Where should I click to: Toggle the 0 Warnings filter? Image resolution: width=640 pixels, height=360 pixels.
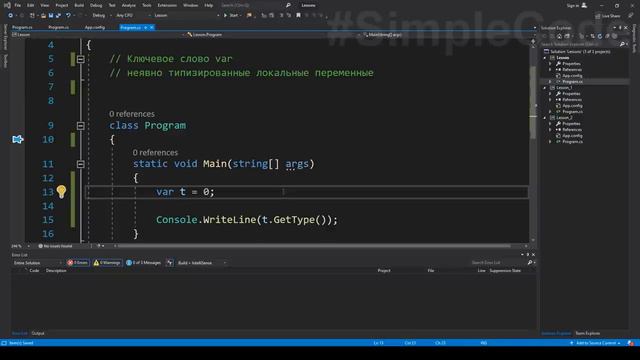coord(107,263)
